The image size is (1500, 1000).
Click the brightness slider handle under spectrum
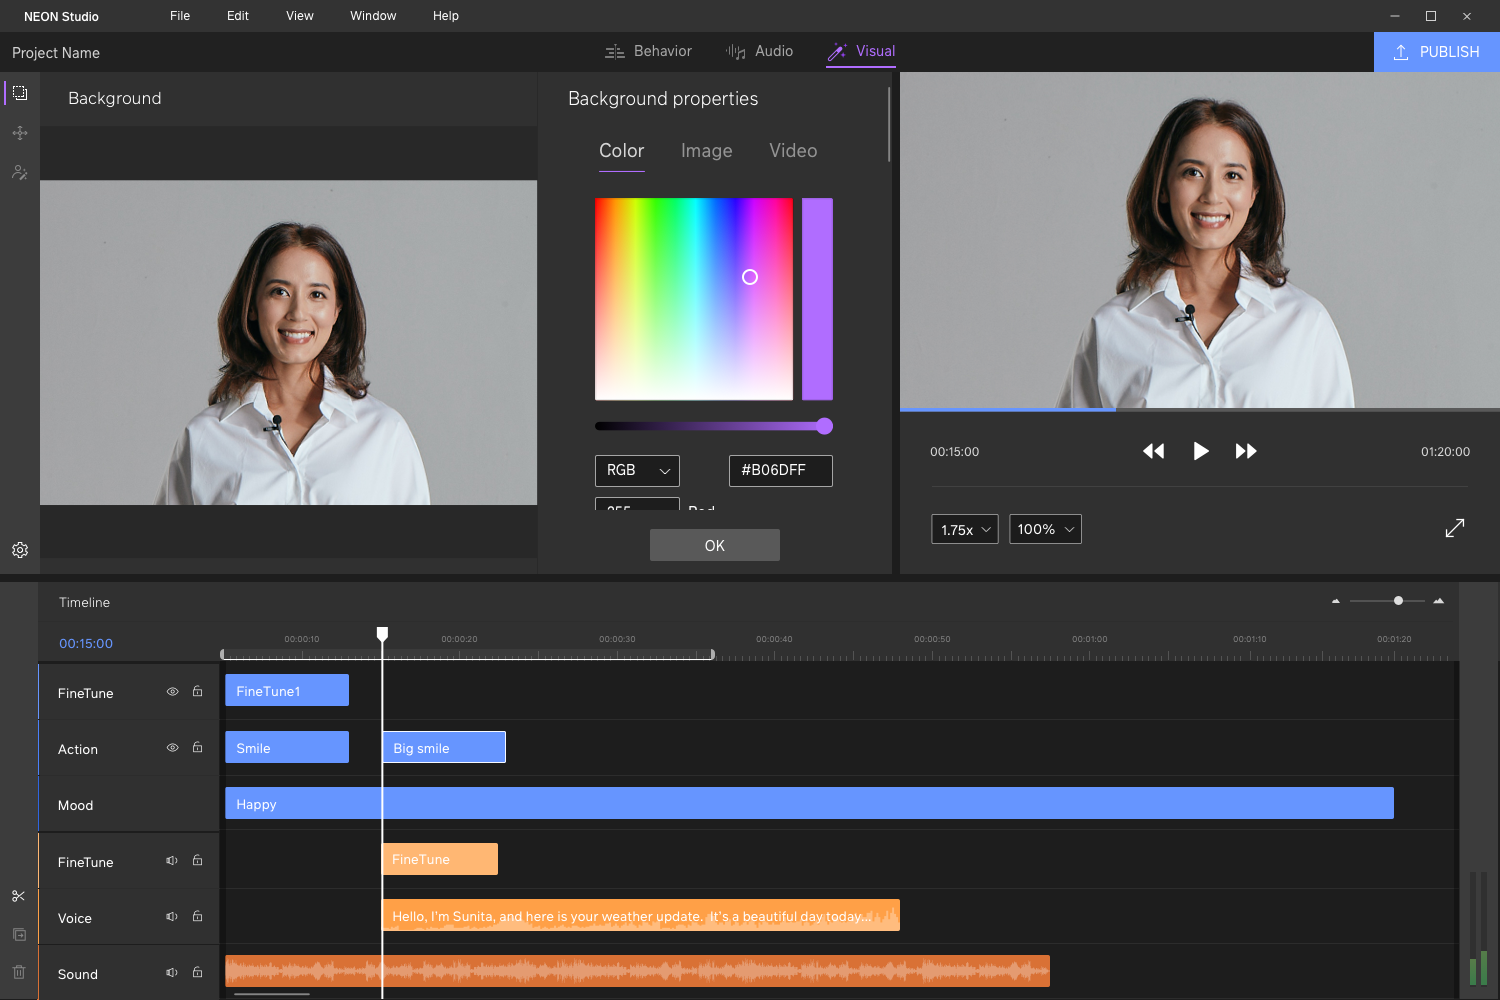(x=825, y=426)
